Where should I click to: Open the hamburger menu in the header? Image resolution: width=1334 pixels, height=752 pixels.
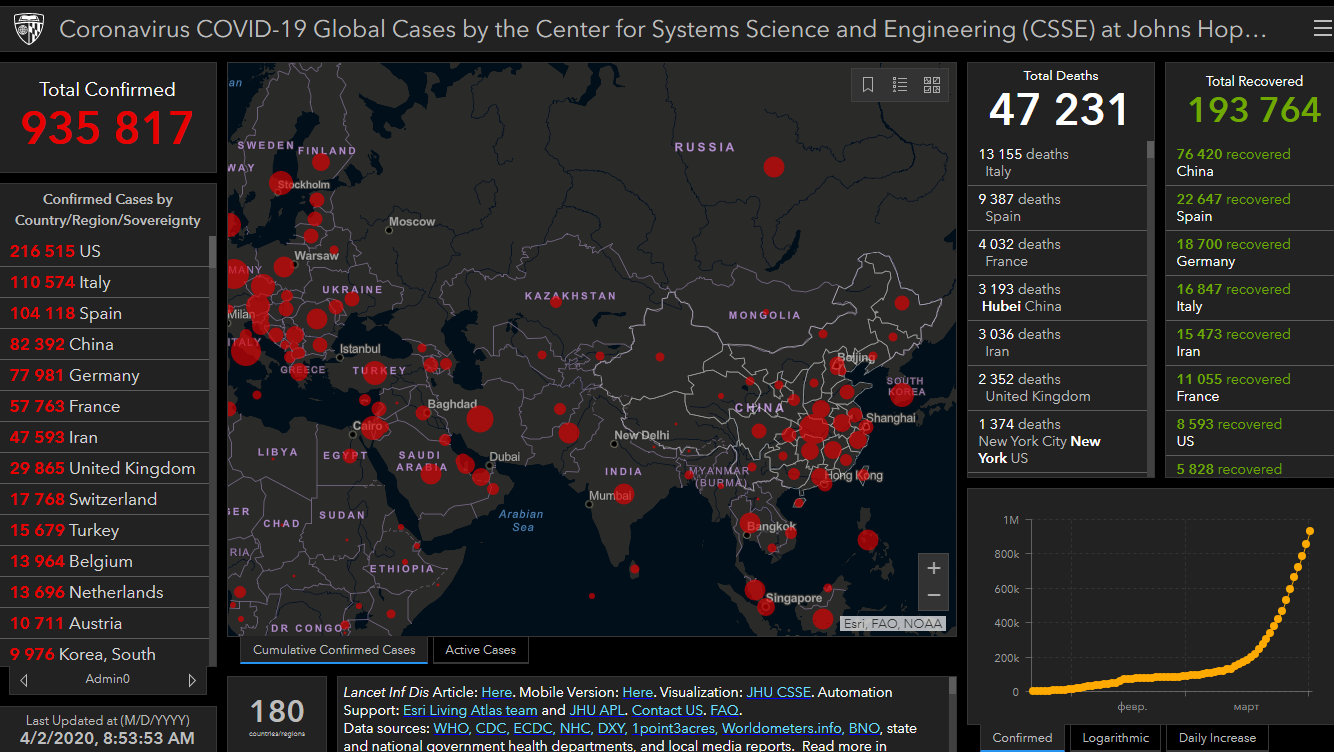tap(1322, 30)
